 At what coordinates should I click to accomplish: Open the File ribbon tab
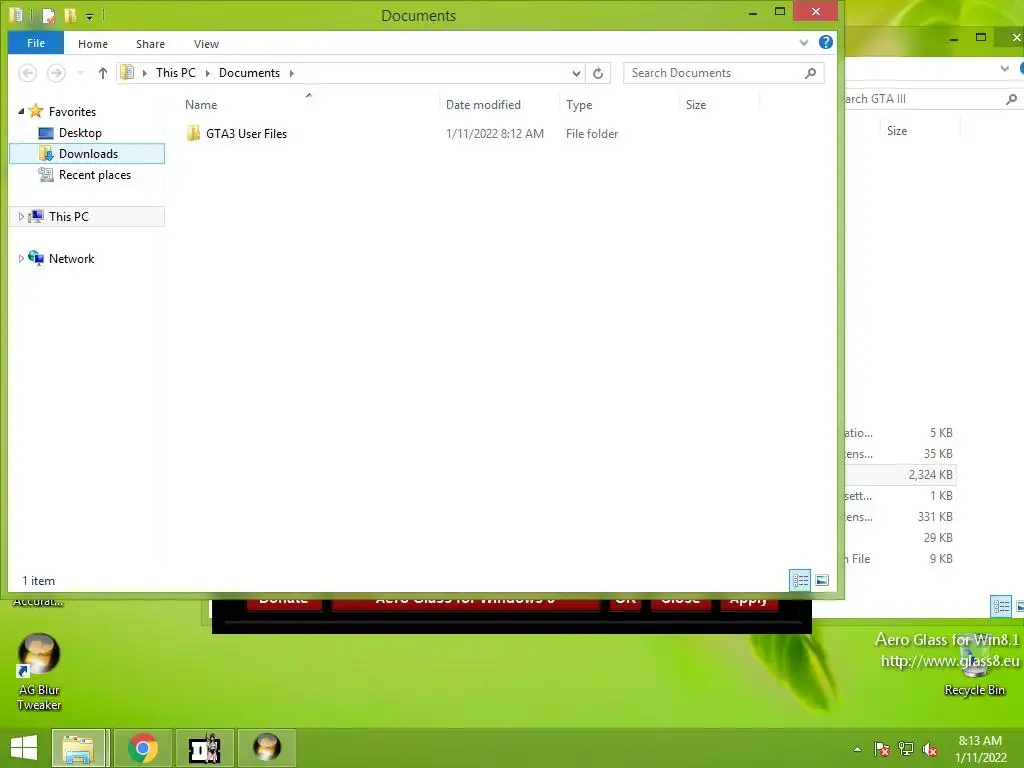pyautogui.click(x=36, y=43)
